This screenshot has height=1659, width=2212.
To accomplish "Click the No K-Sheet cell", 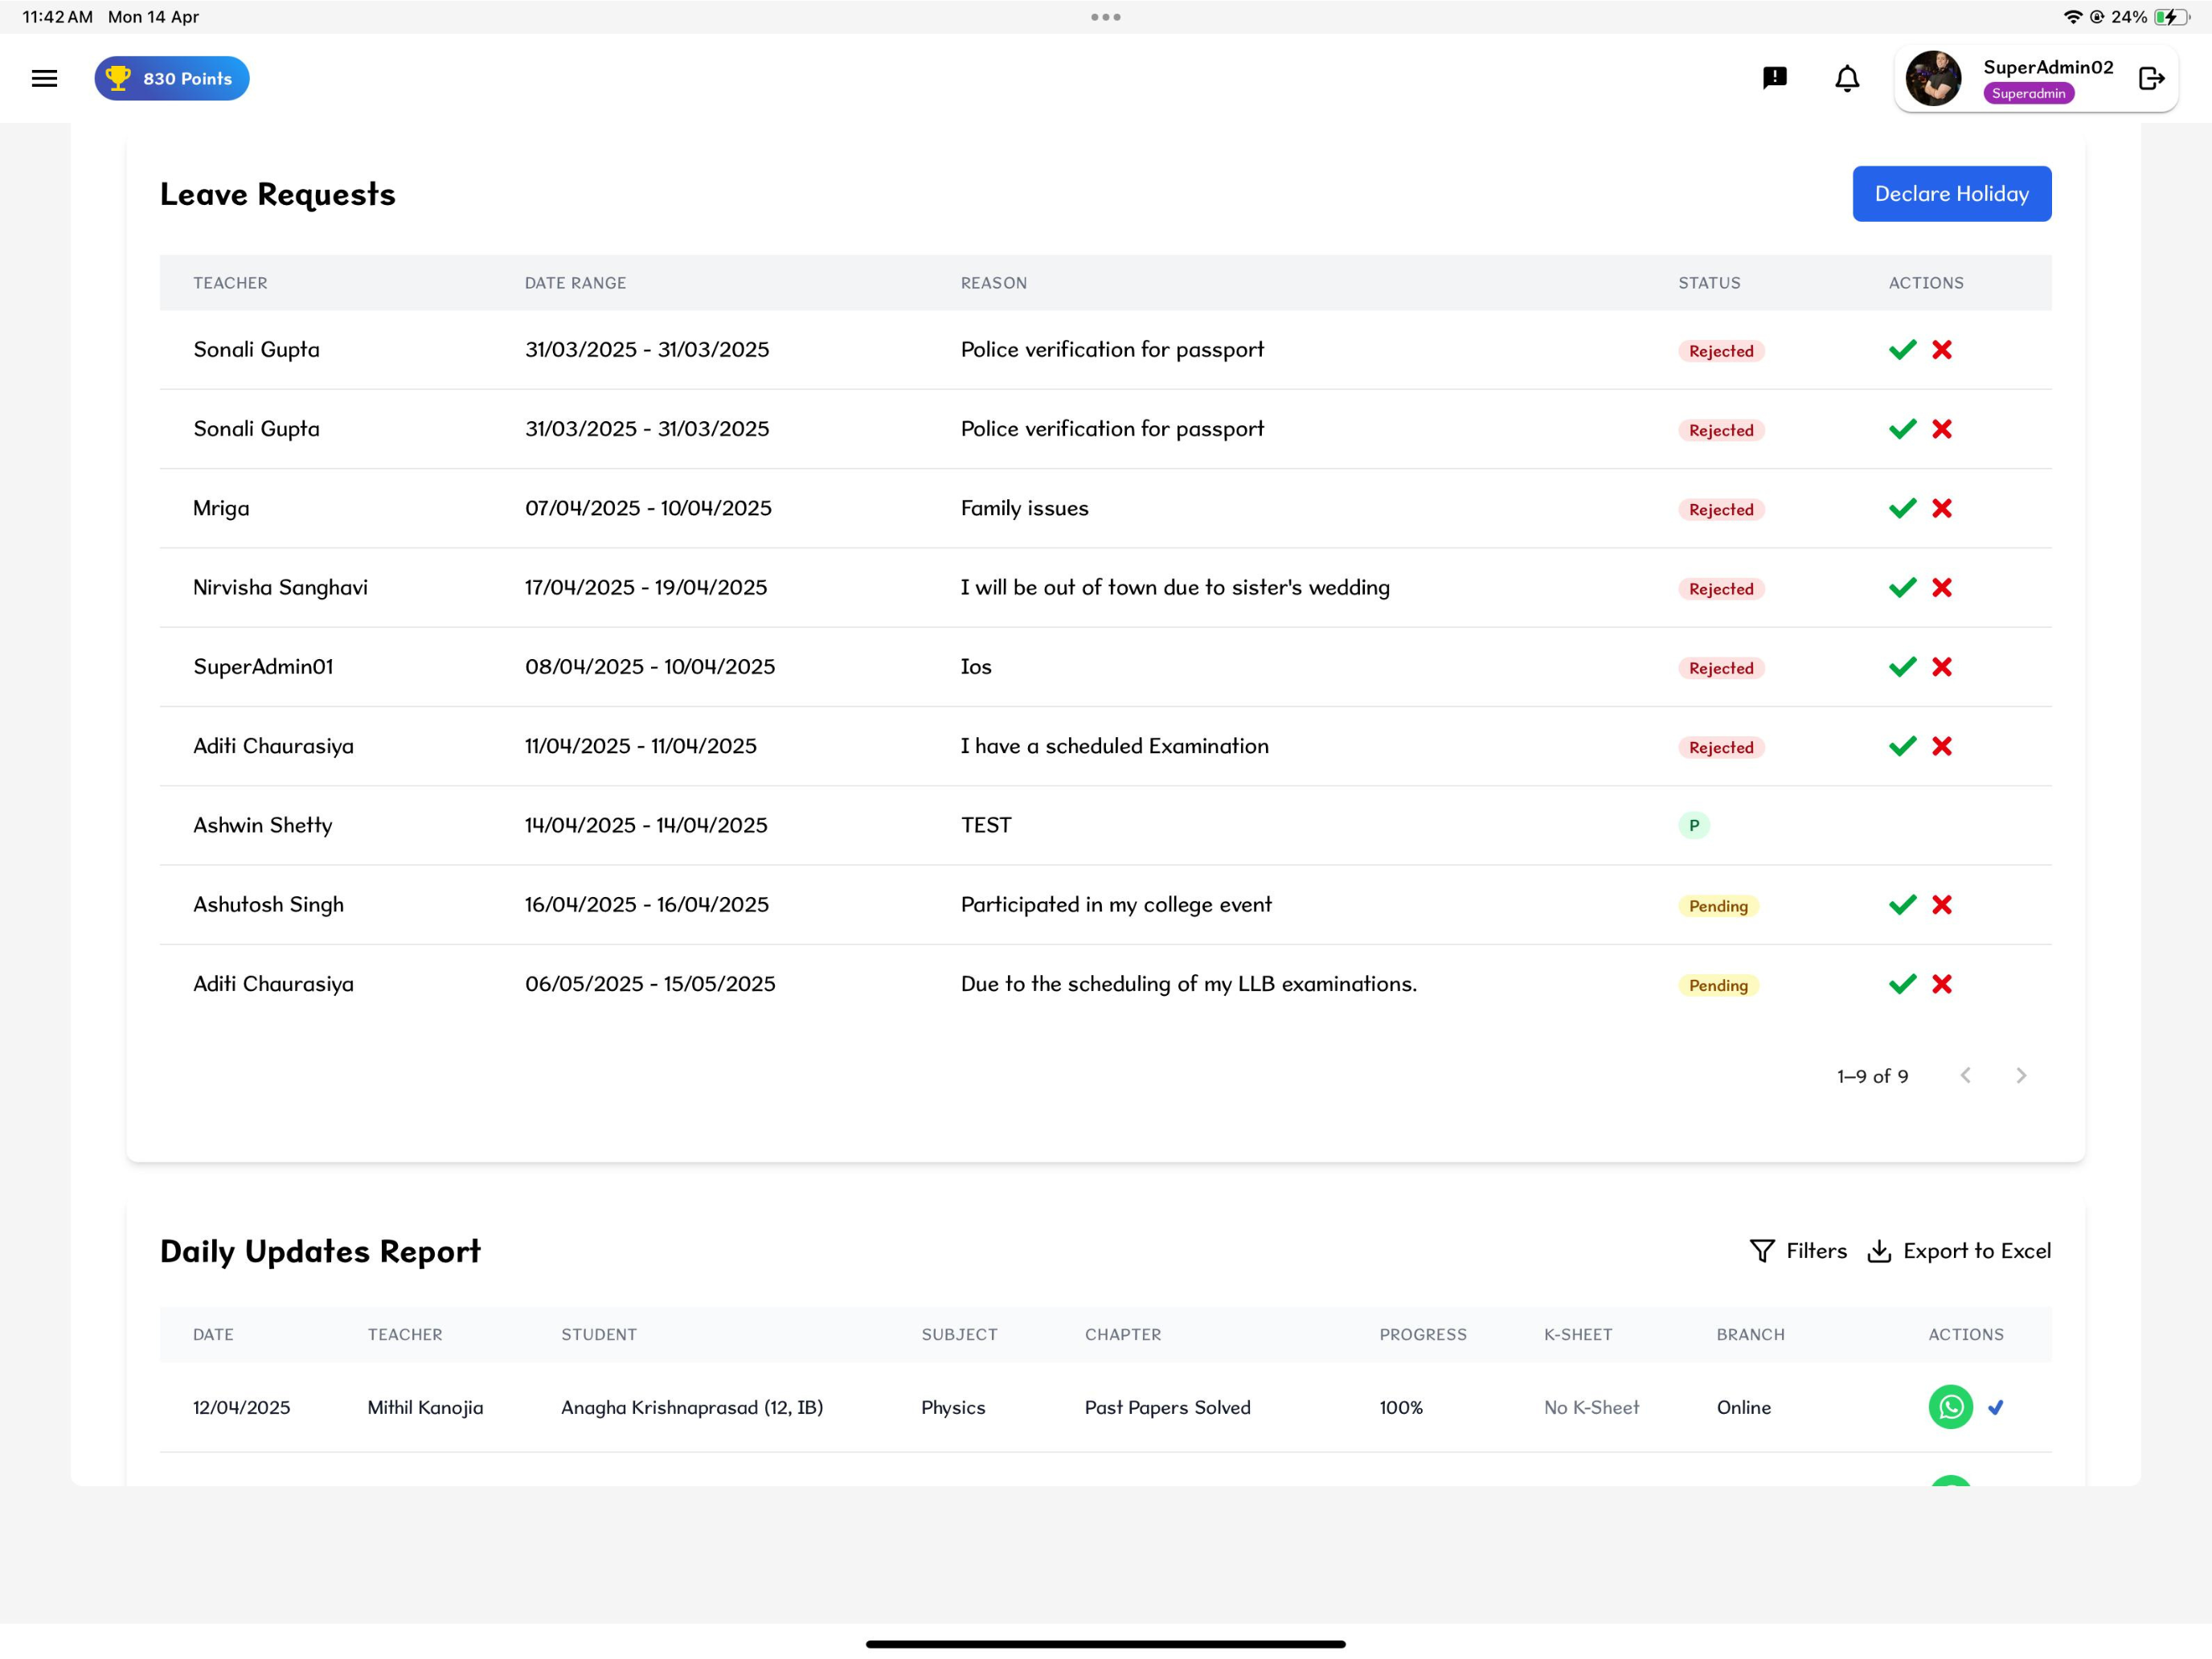I will click(1591, 1407).
